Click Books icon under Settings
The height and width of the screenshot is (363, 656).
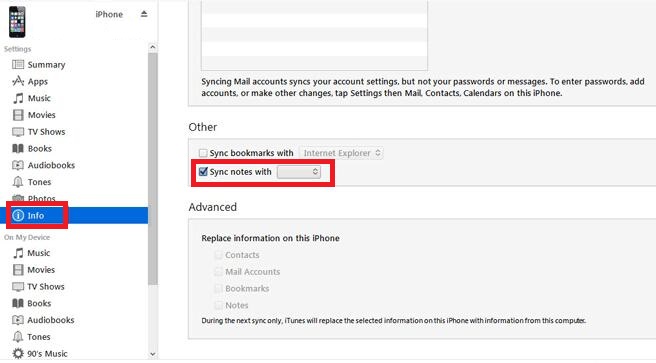point(18,148)
